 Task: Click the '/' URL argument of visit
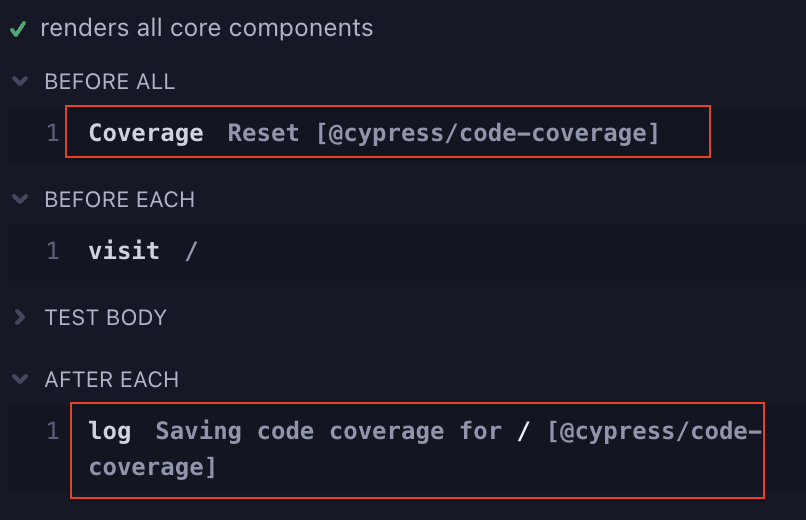191,251
